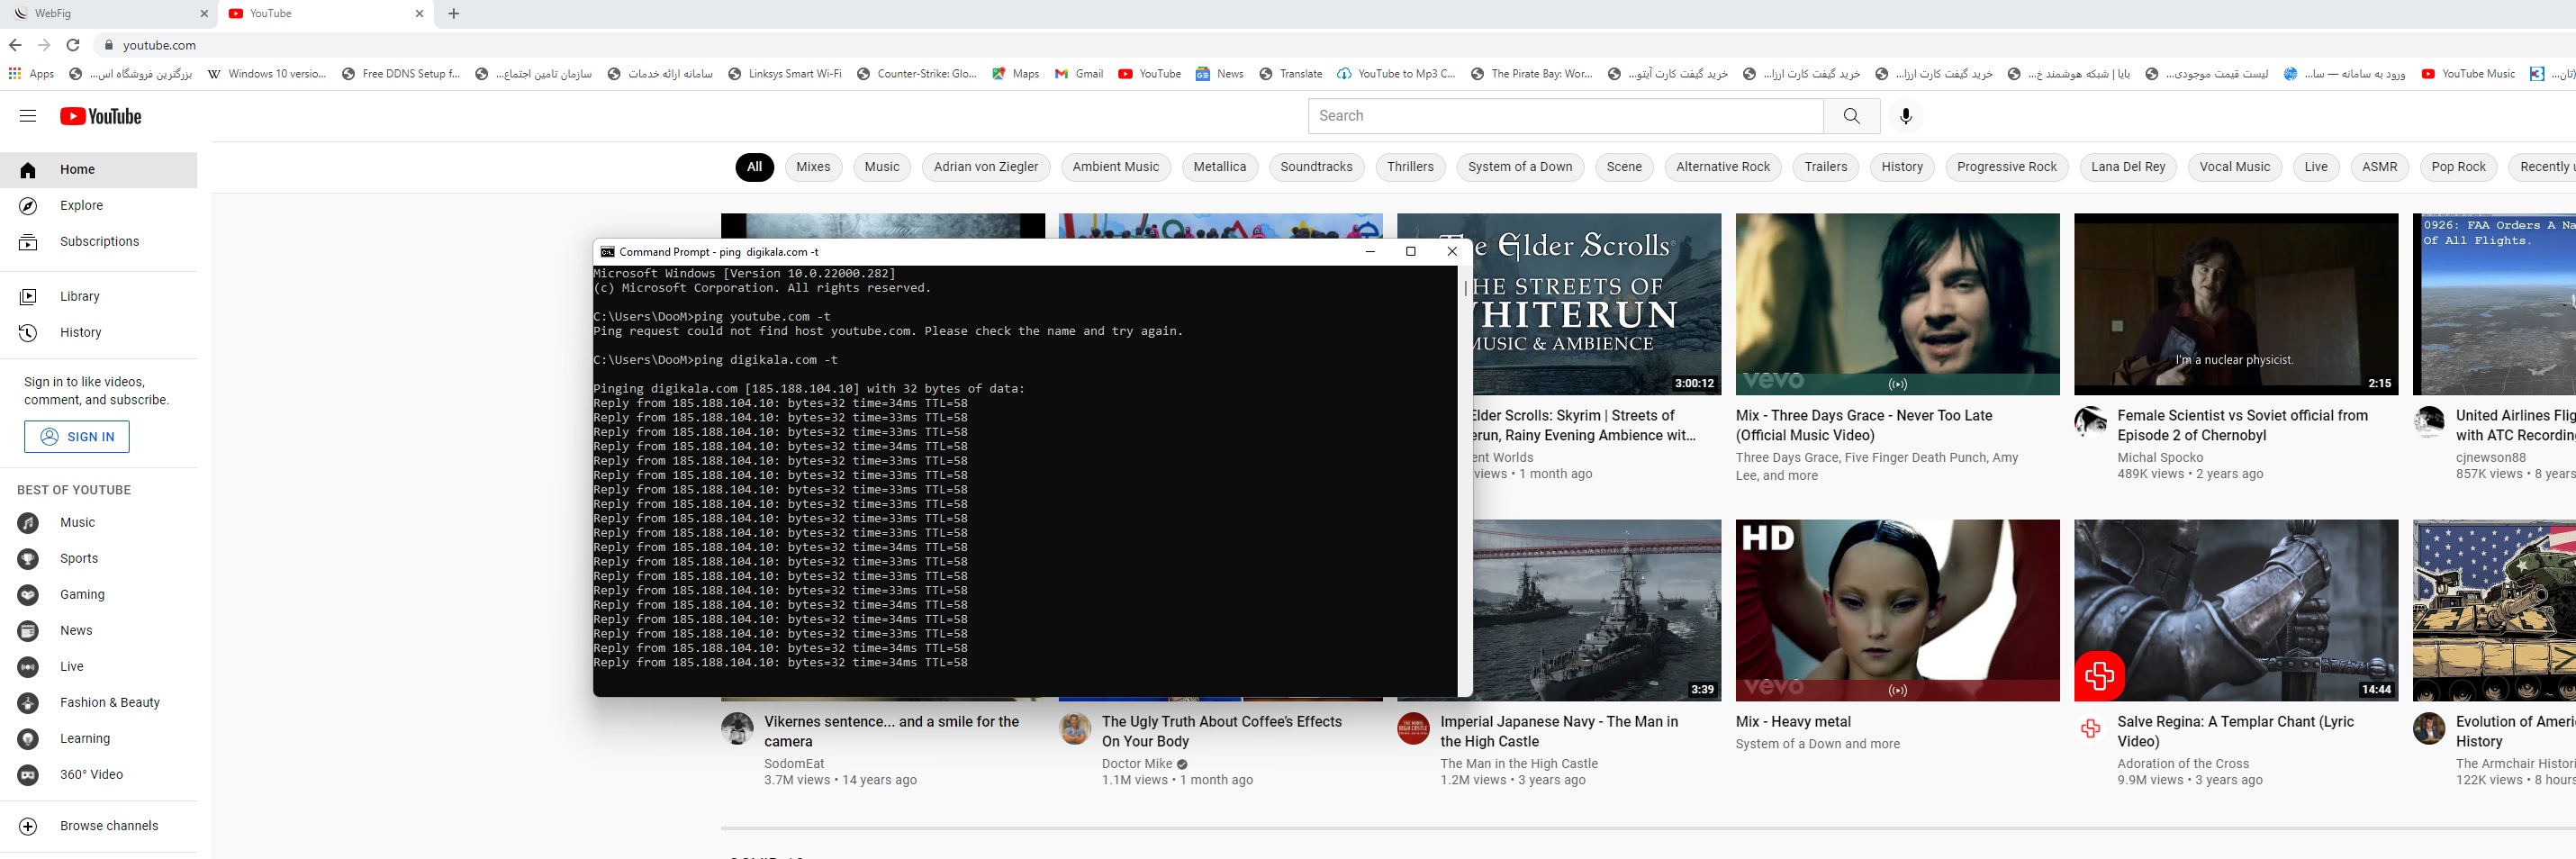Open Sports under Best of YouTube
This screenshot has width=2576, height=859.
click(x=99, y=559)
